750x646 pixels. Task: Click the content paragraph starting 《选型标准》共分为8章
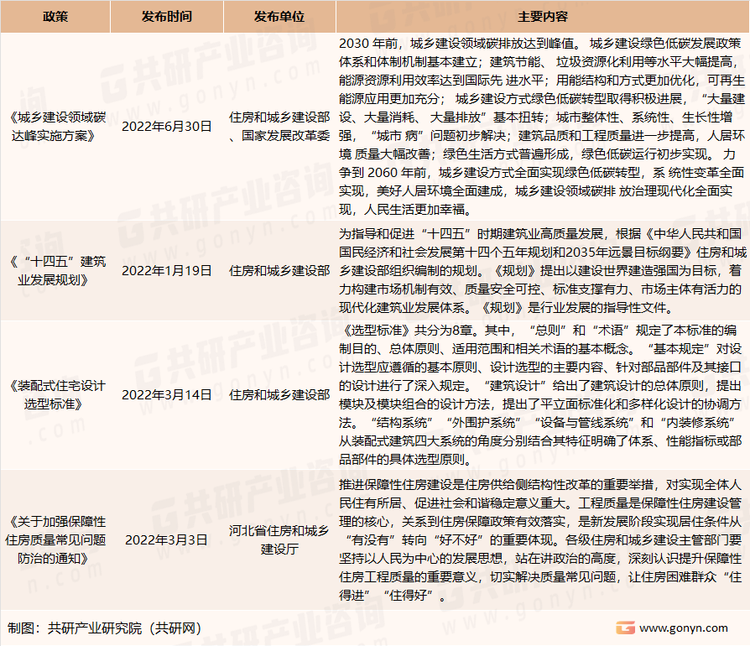542,395
